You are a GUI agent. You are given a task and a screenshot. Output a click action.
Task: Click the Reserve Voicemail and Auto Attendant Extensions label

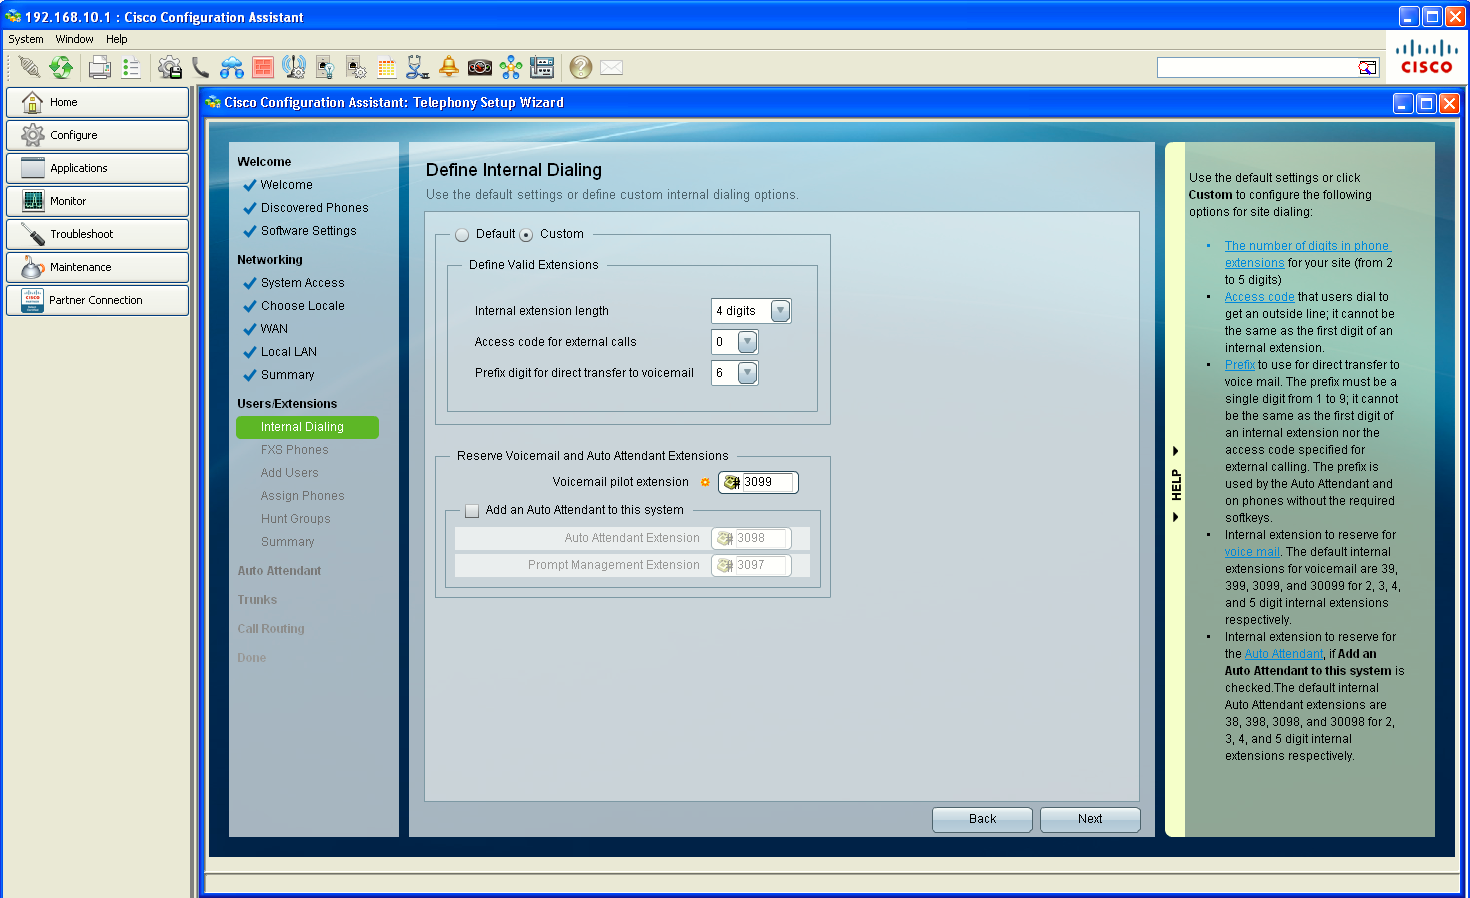[x=593, y=456]
